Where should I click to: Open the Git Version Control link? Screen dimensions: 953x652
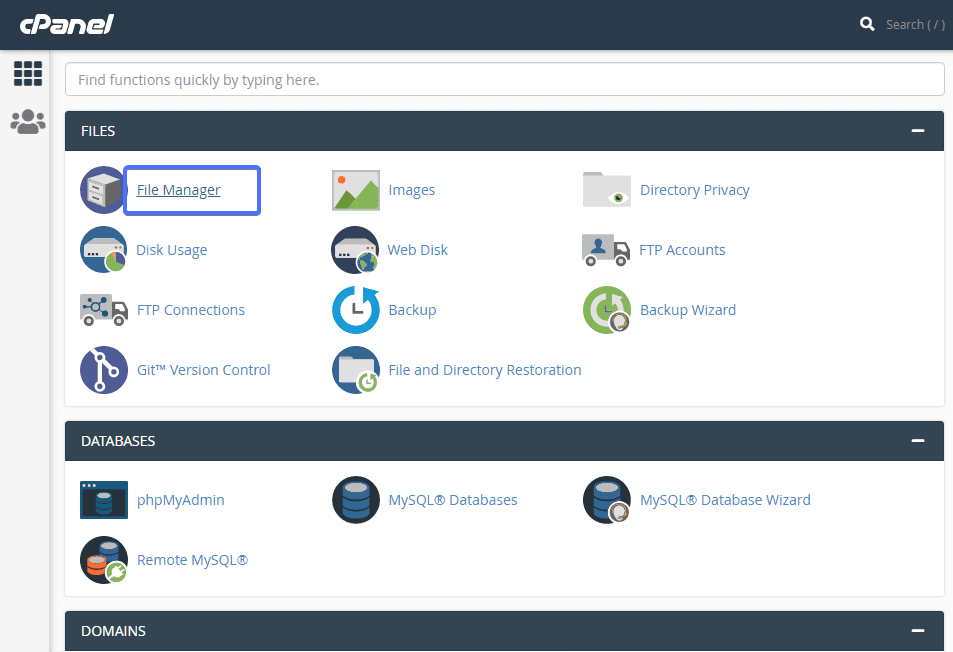[204, 370]
